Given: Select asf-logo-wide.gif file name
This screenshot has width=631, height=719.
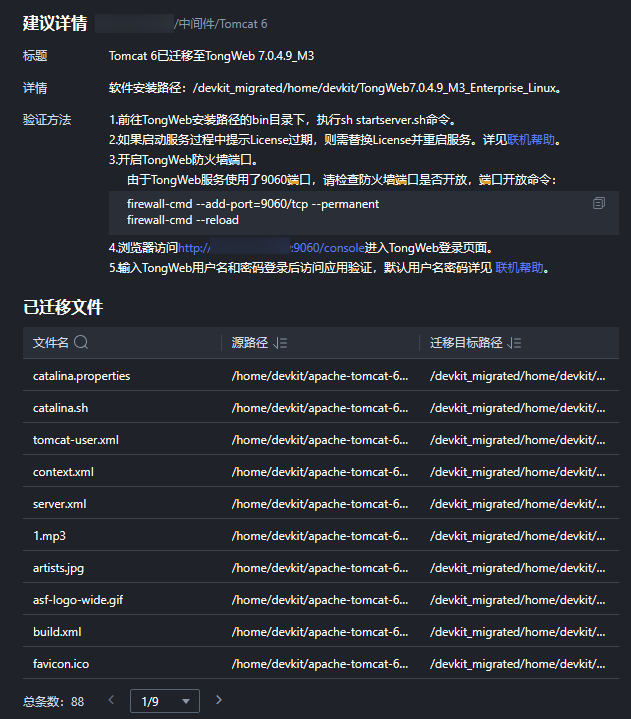Looking at the screenshot, I should point(78,600).
